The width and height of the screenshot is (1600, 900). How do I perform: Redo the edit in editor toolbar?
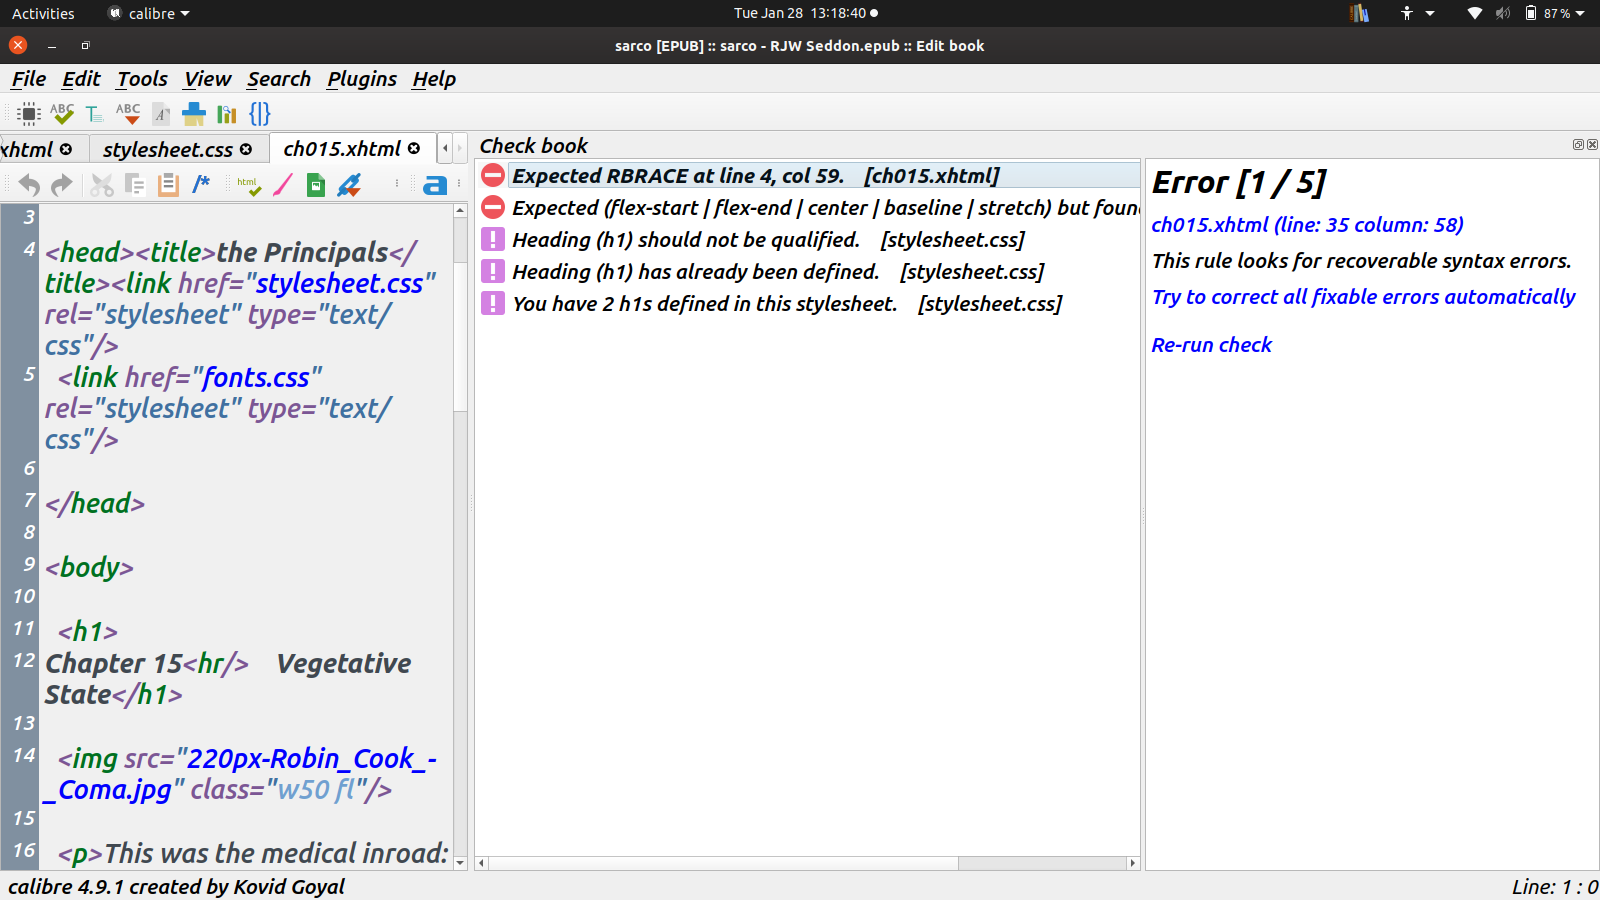coord(62,185)
